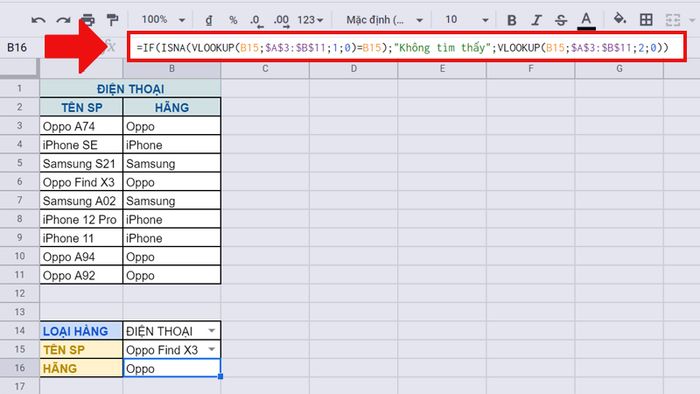Viewport: 700px width, 394px height.
Task: Open the 100% zoom dropdown
Action: point(163,20)
